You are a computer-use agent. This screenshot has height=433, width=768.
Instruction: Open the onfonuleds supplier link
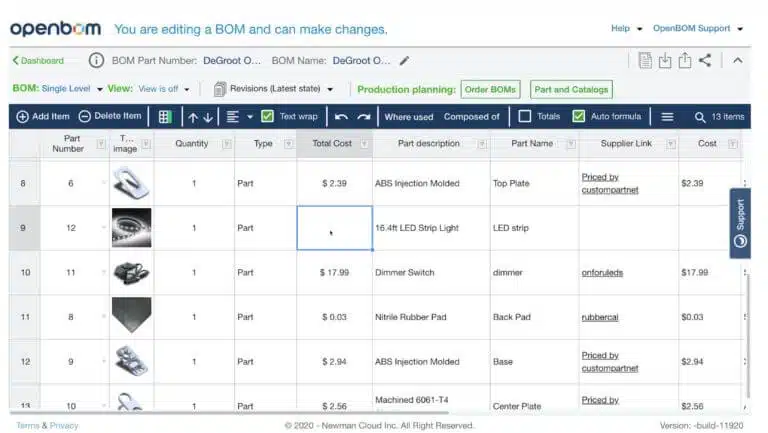tap(602, 273)
